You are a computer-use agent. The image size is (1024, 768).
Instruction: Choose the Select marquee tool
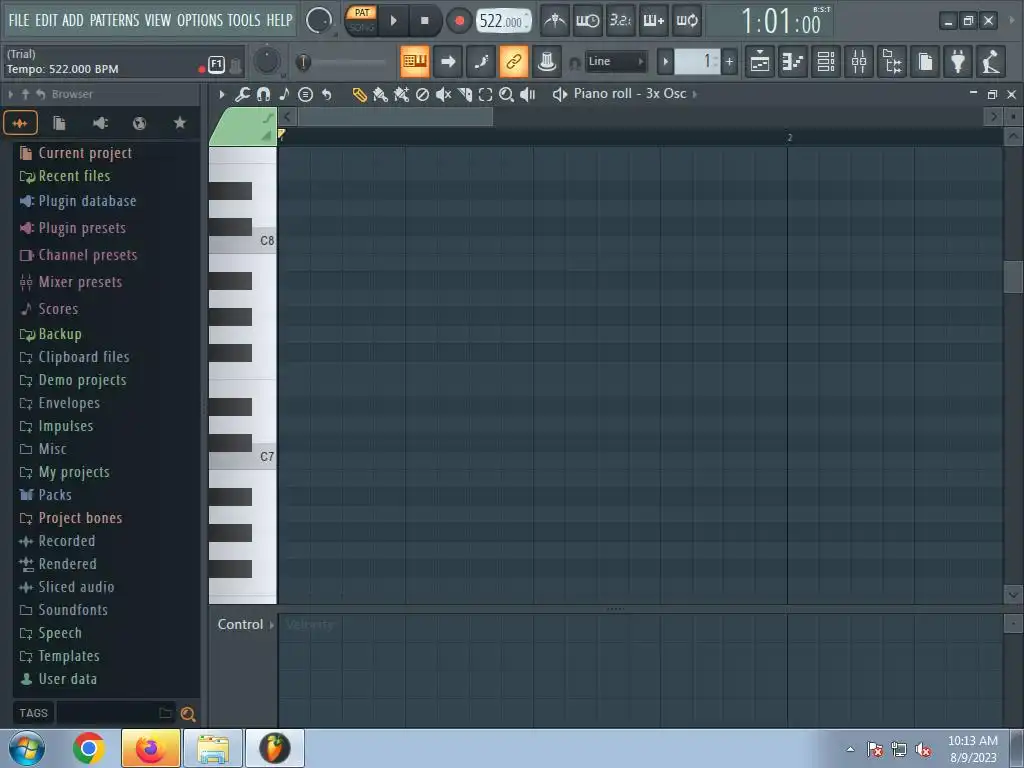(x=485, y=95)
